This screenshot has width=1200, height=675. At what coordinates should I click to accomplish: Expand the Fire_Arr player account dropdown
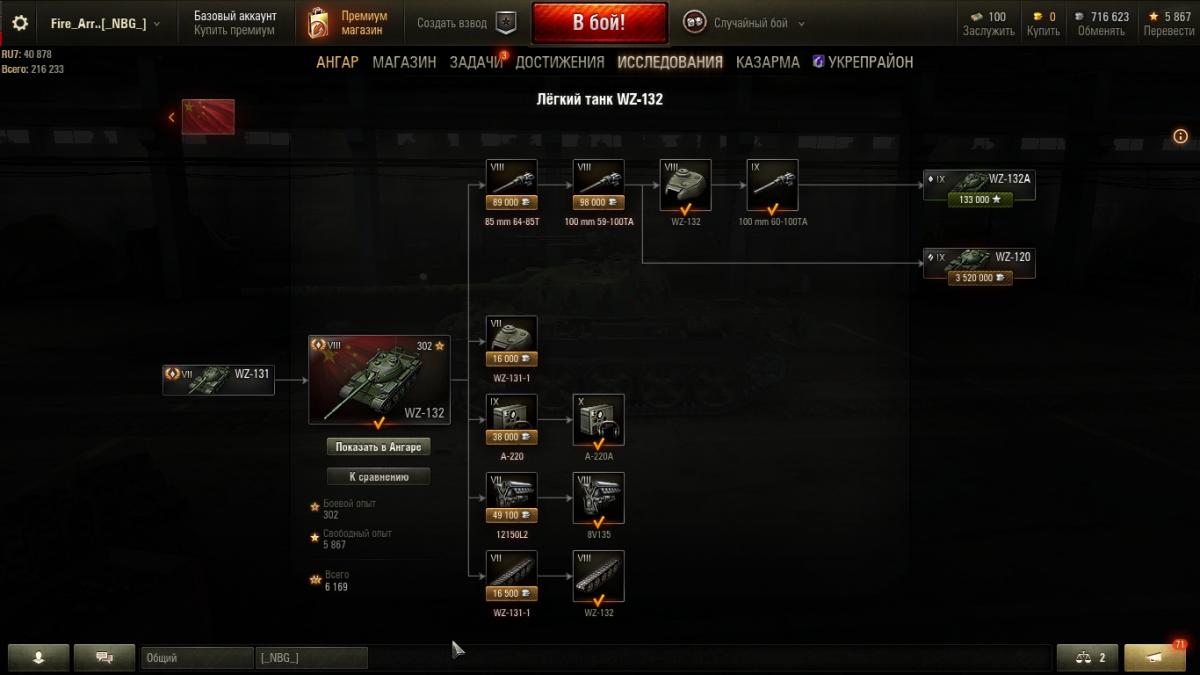tap(105, 23)
